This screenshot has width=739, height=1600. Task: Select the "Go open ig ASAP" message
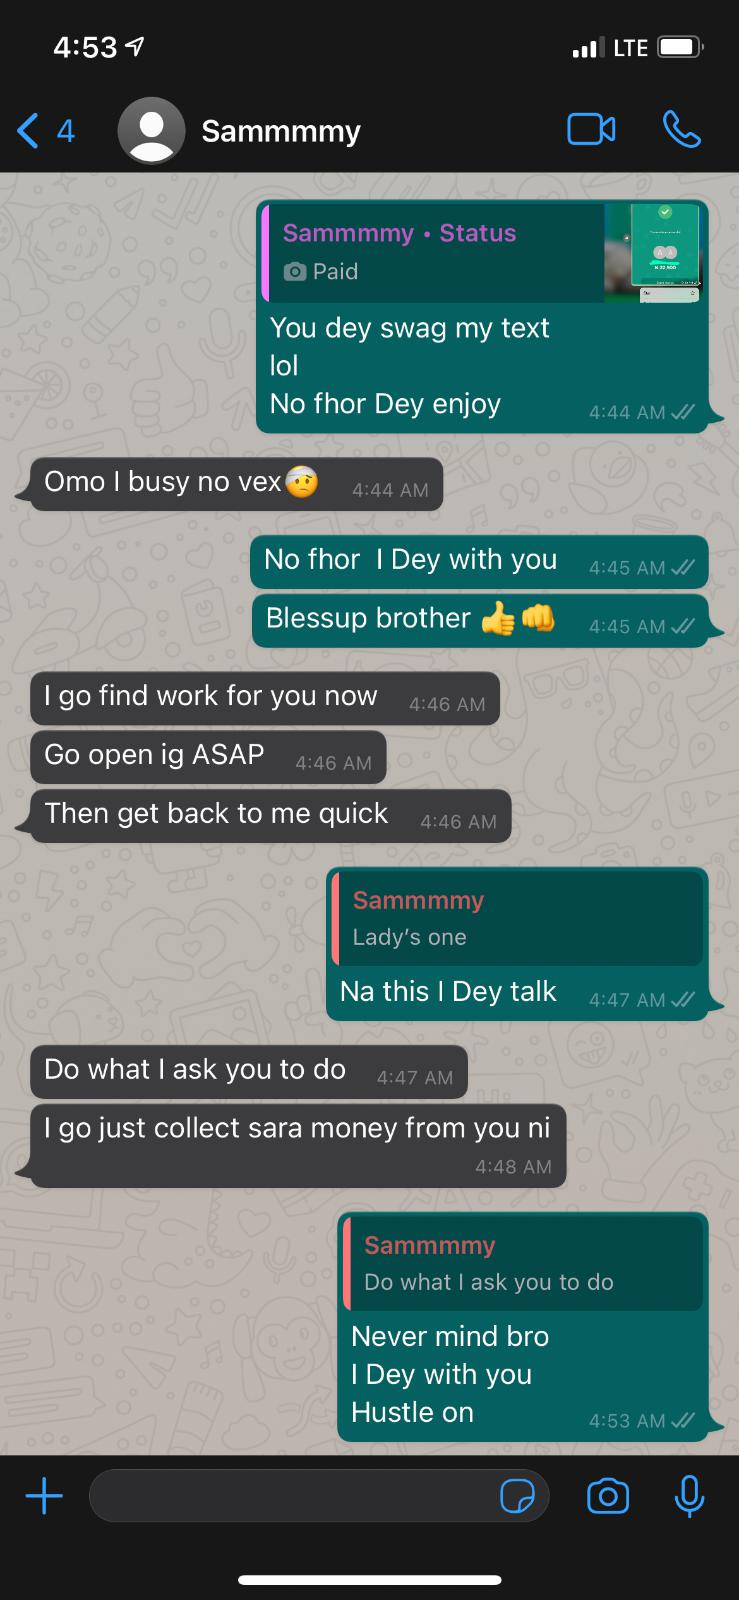click(x=208, y=757)
